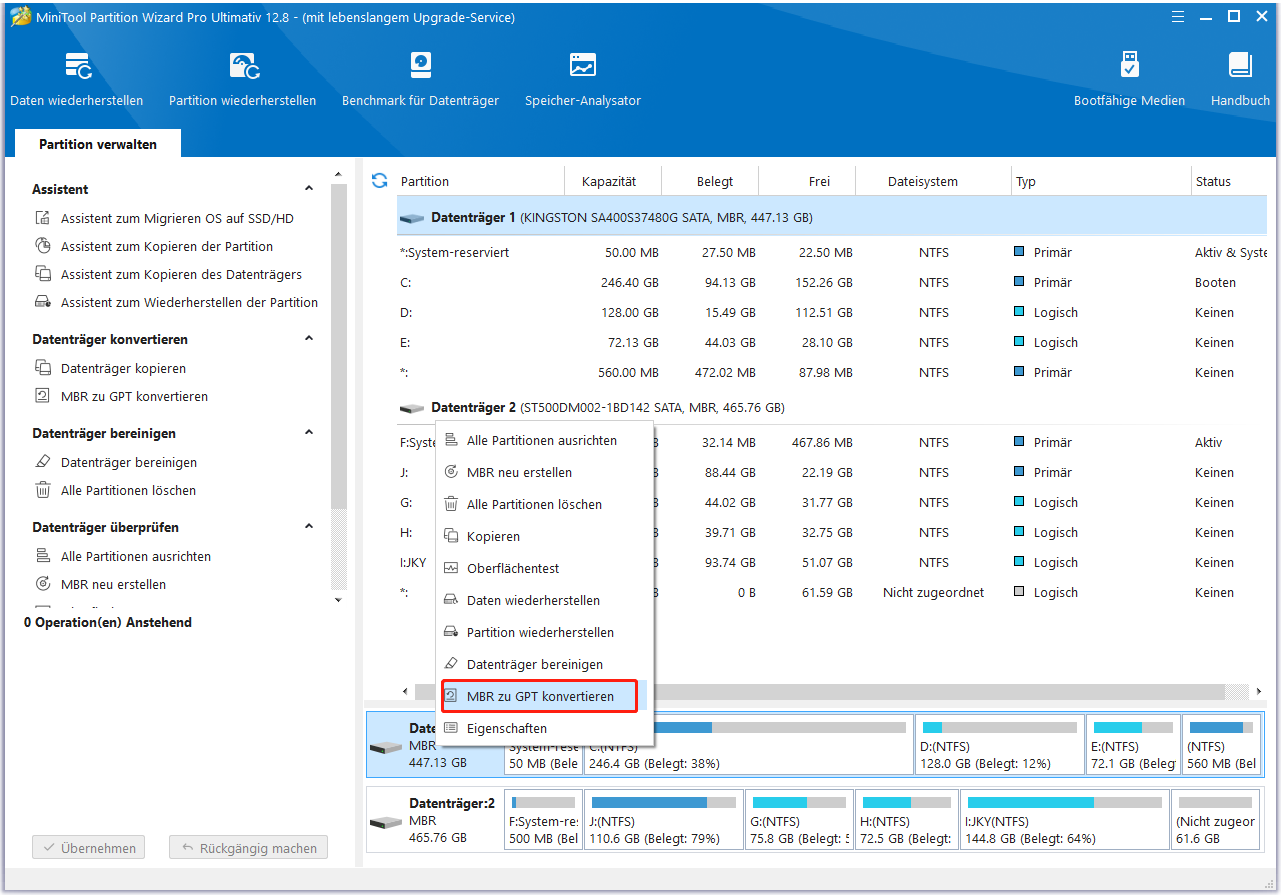Screen dimensions: 1283x896
Task: Choose Alle Partitionen ausrichten in context menu
Action: point(545,440)
